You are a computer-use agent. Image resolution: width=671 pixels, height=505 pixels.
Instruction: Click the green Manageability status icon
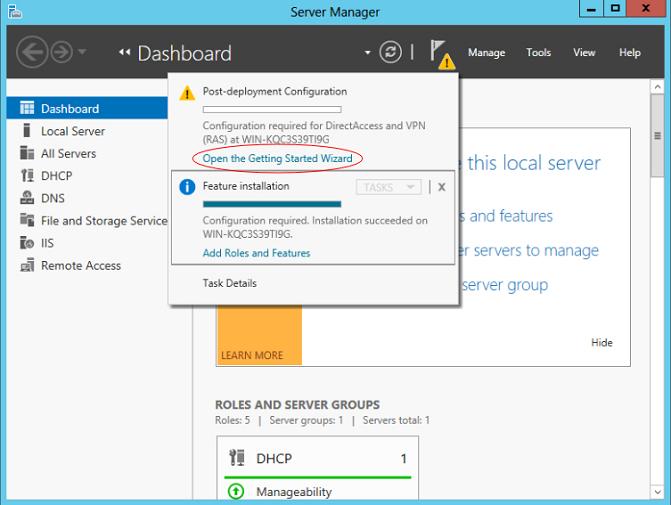pyautogui.click(x=236, y=492)
